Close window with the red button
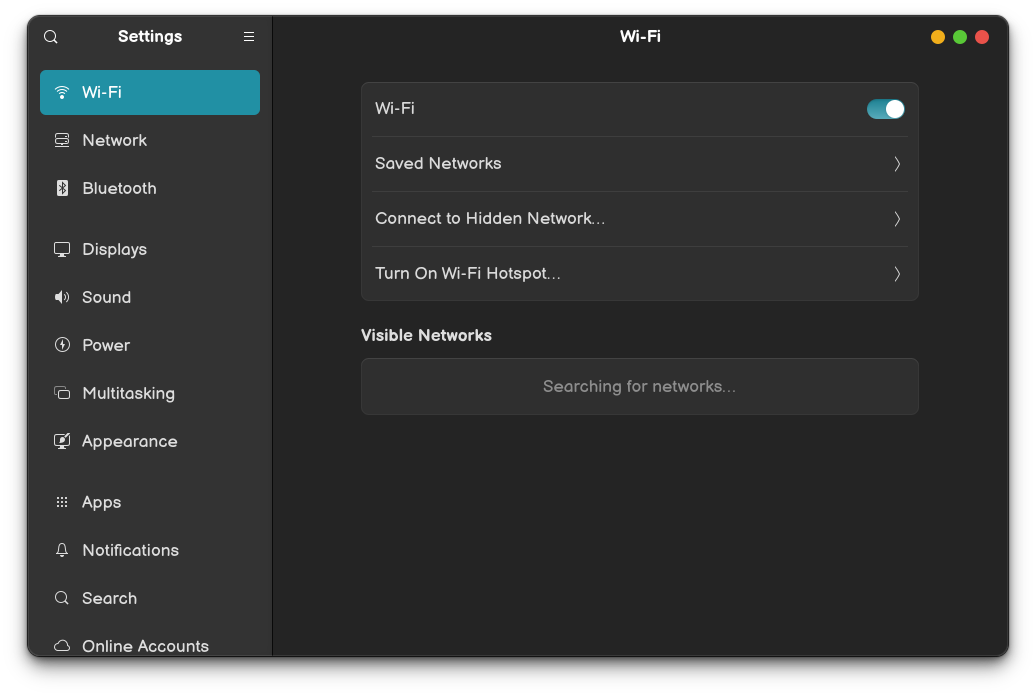1036x696 pixels. [982, 37]
